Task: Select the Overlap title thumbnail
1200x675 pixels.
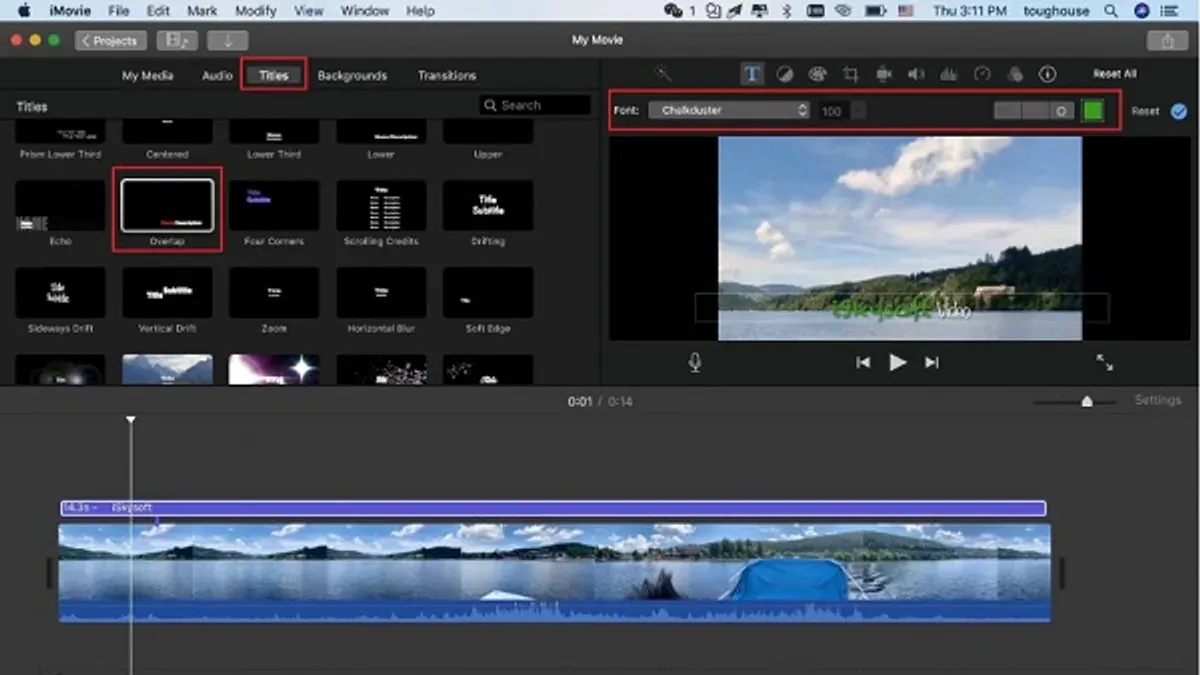Action: (x=167, y=205)
